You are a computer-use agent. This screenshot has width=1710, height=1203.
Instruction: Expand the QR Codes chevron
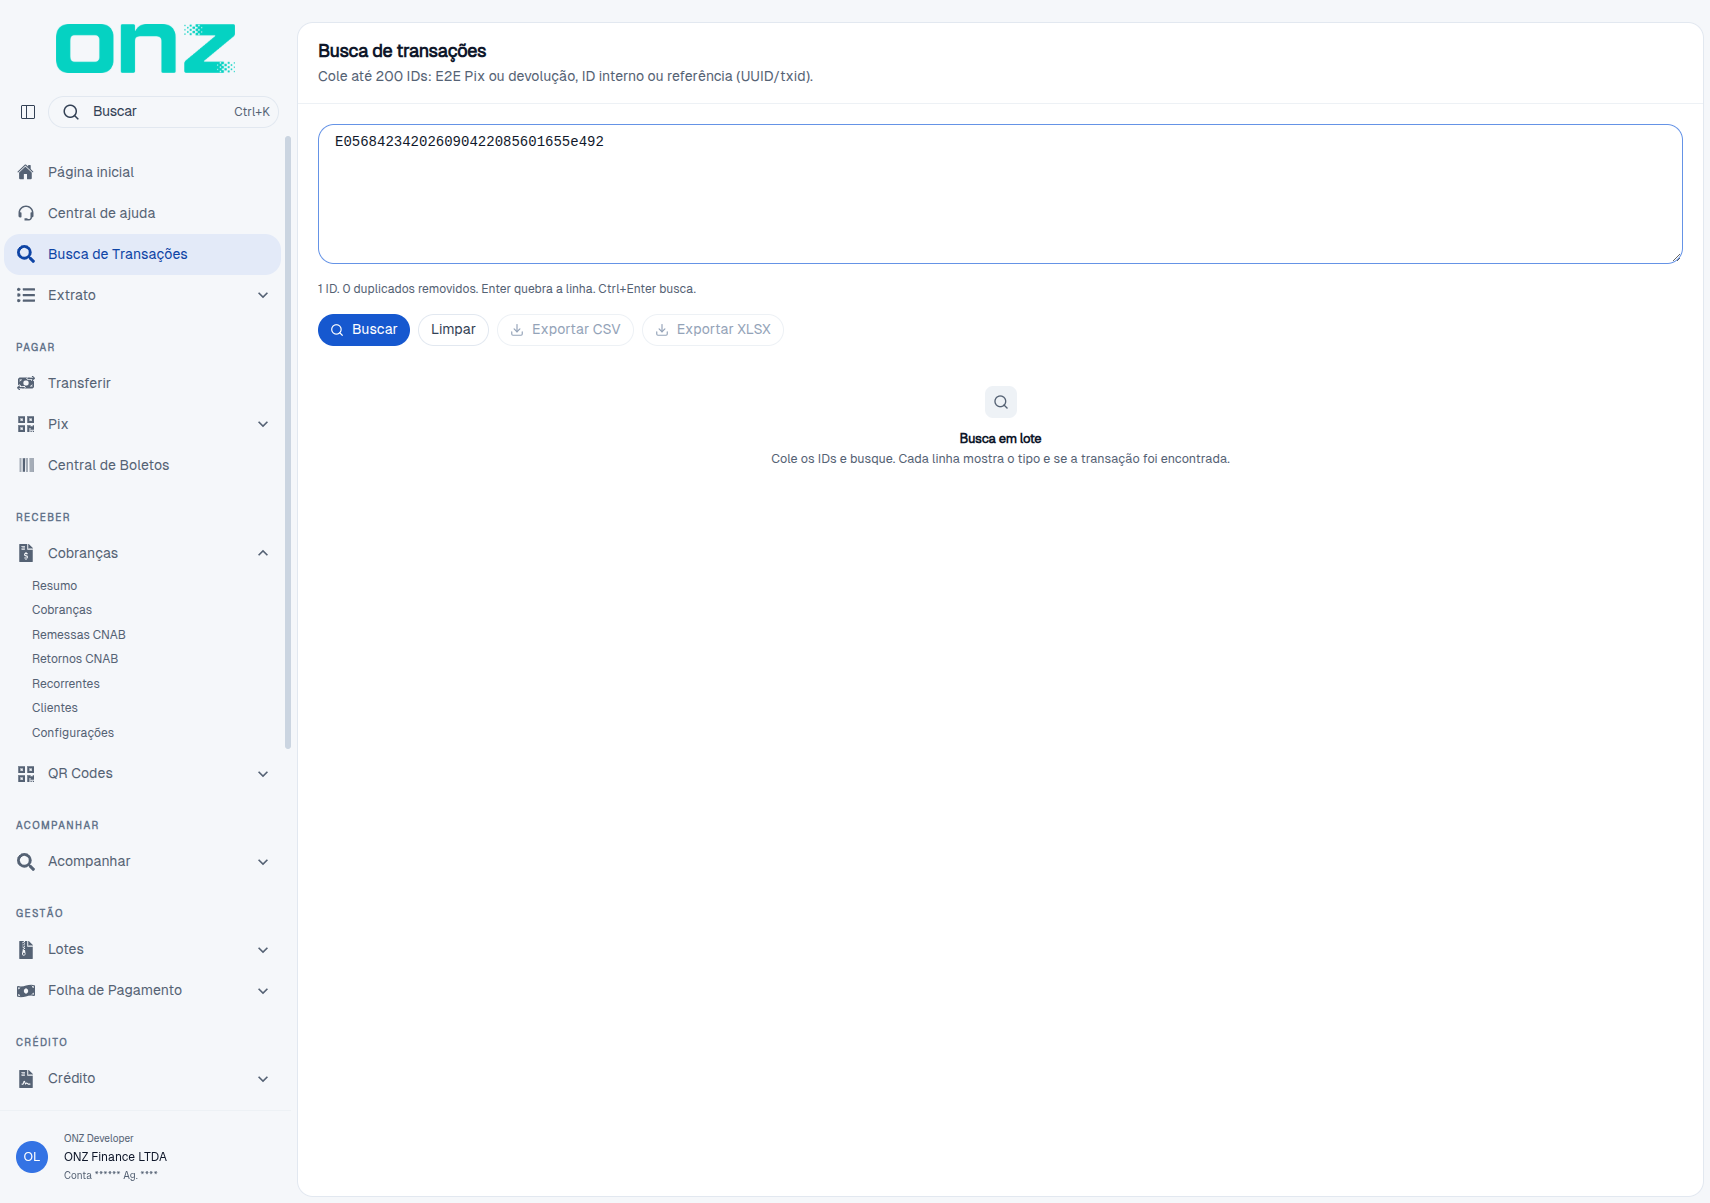click(x=263, y=773)
